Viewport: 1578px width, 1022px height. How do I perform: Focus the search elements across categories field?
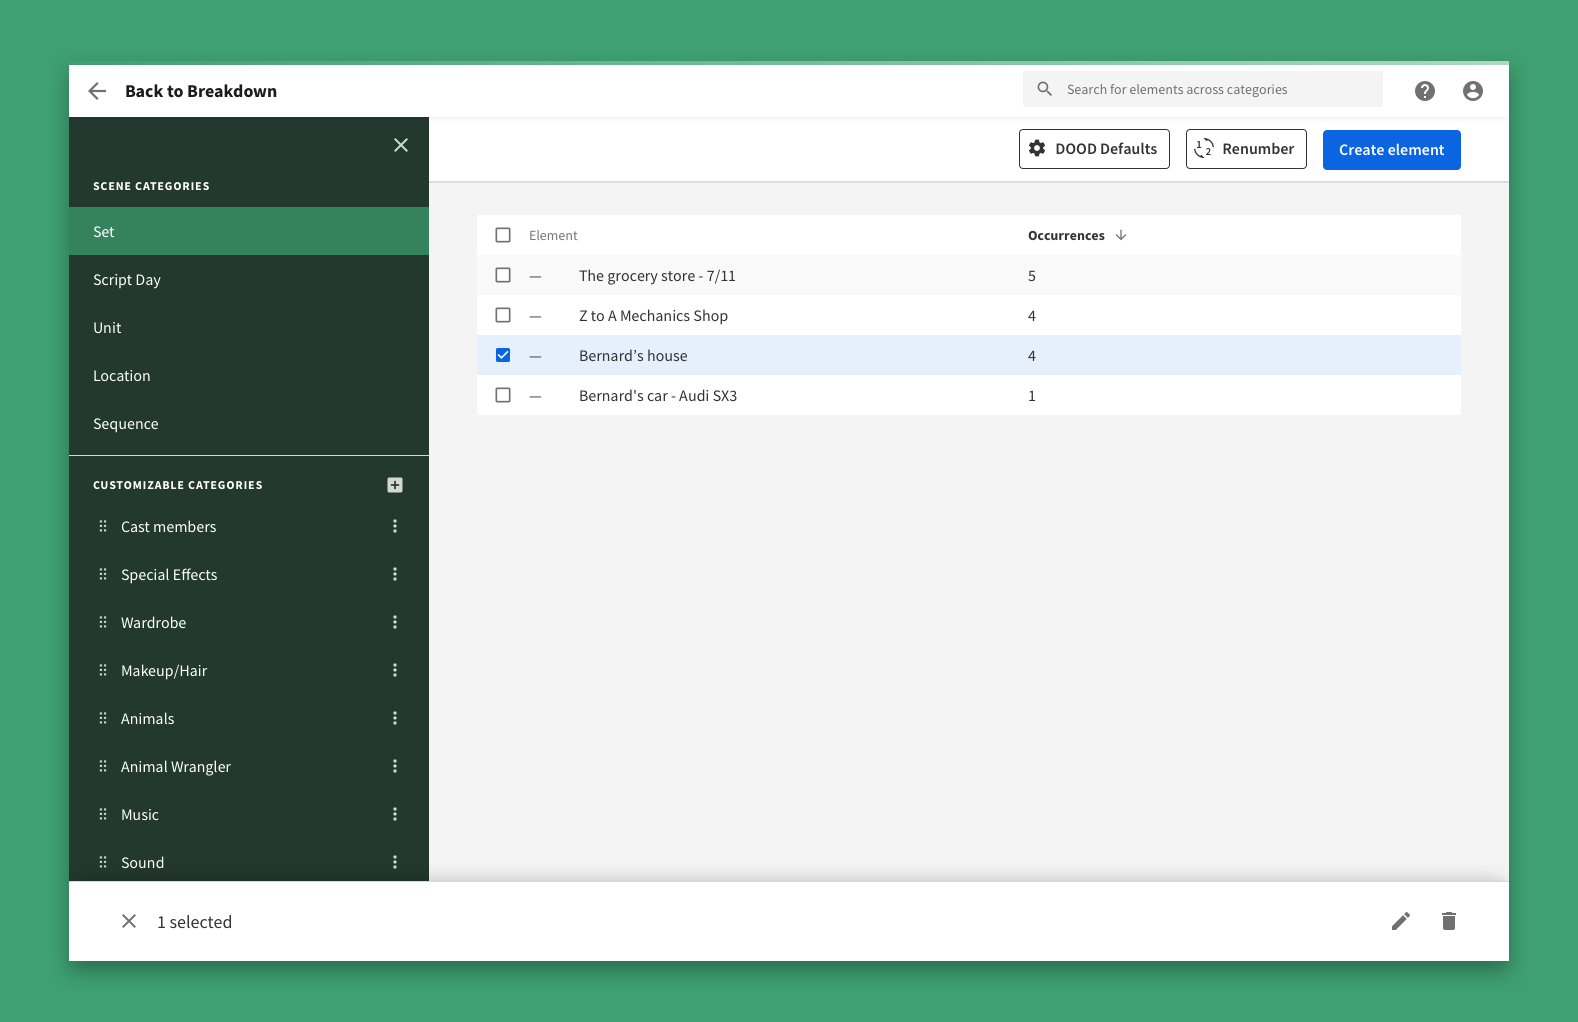tap(1215, 89)
